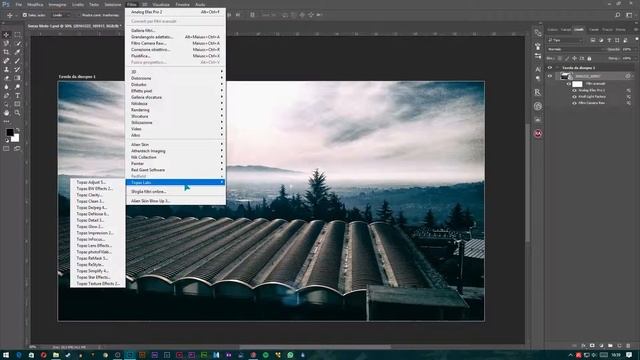Swap foreground and background colors
Image resolution: width=640 pixels, height=360 pixels.
point(17,130)
